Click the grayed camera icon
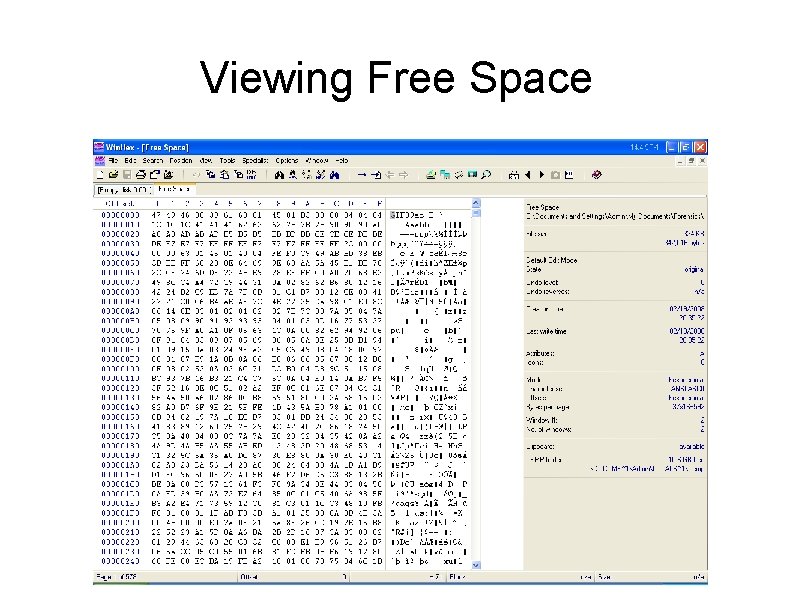The height and width of the screenshot is (596, 794). click(555, 175)
